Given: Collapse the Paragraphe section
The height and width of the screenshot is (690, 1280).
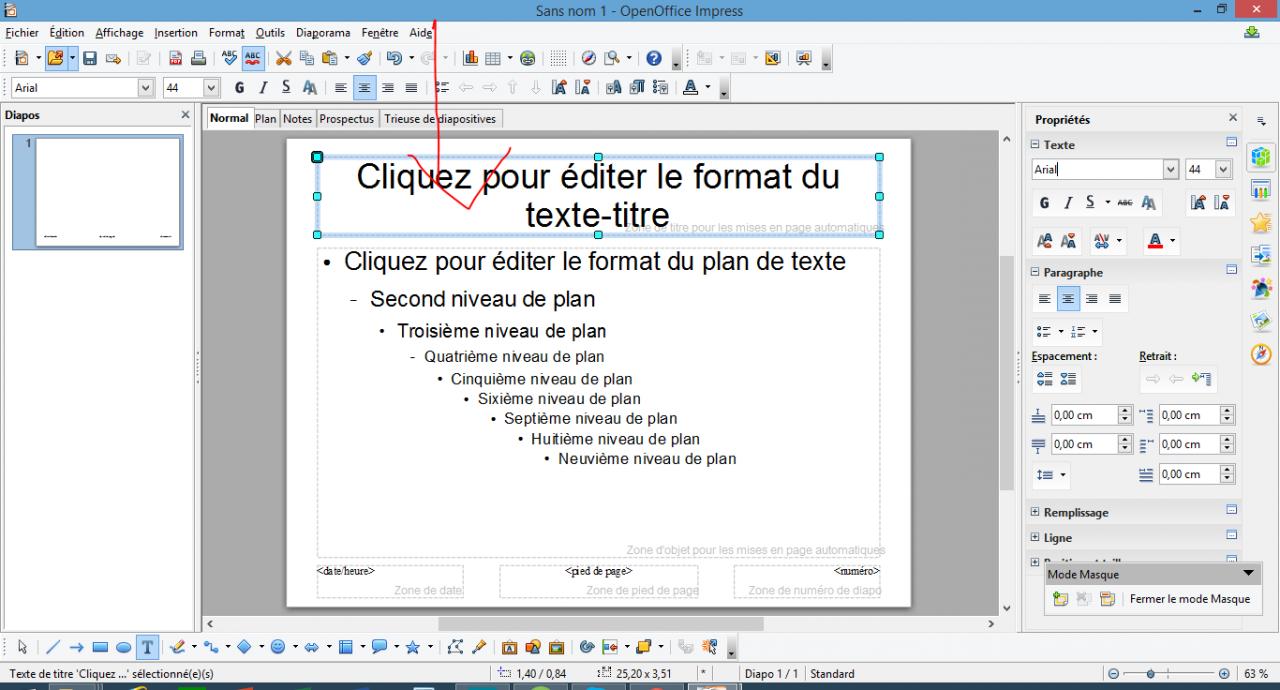Looking at the screenshot, I should pyautogui.click(x=1035, y=272).
